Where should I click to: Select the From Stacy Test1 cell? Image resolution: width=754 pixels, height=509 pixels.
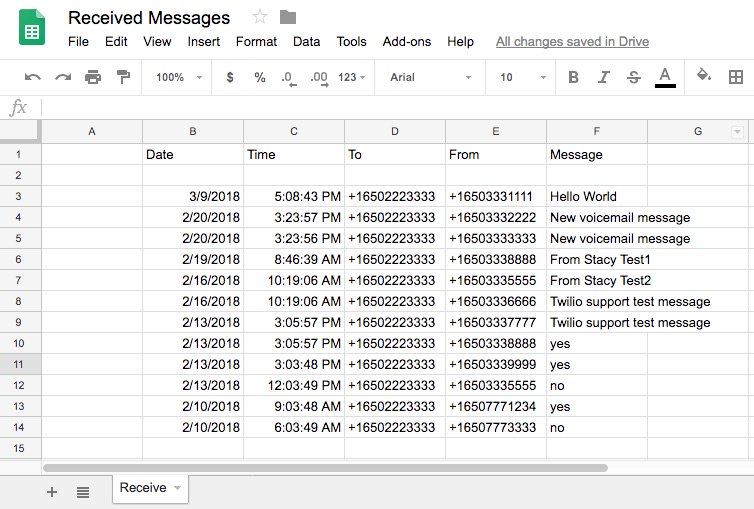(x=597, y=260)
